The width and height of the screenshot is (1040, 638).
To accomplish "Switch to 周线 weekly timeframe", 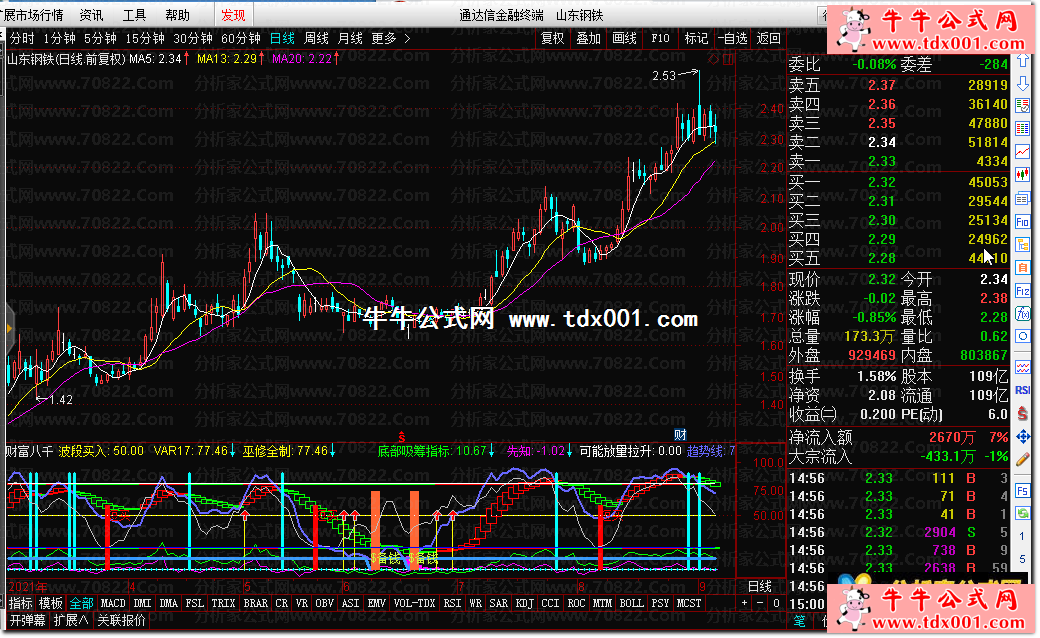I will 316,38.
